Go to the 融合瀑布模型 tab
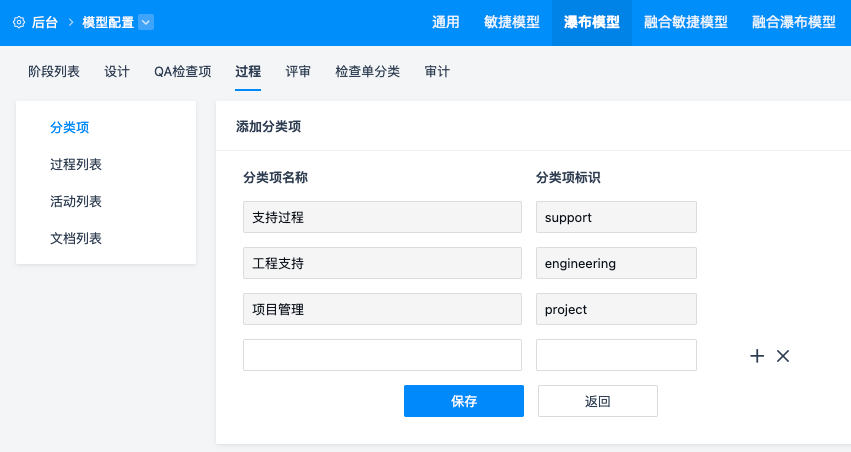851x452 pixels. (793, 22)
